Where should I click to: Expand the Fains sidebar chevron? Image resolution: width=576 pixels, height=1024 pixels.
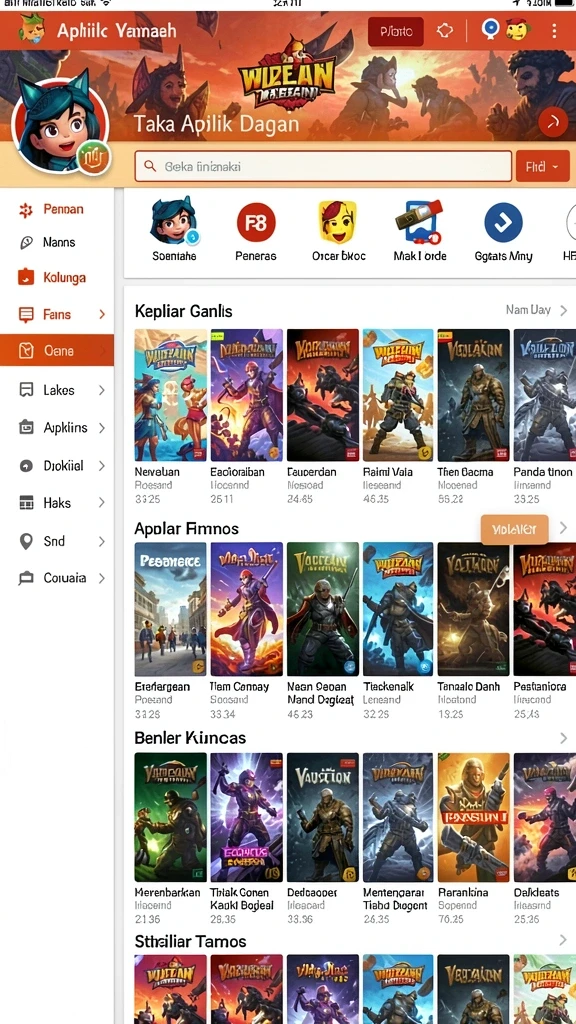(x=102, y=315)
